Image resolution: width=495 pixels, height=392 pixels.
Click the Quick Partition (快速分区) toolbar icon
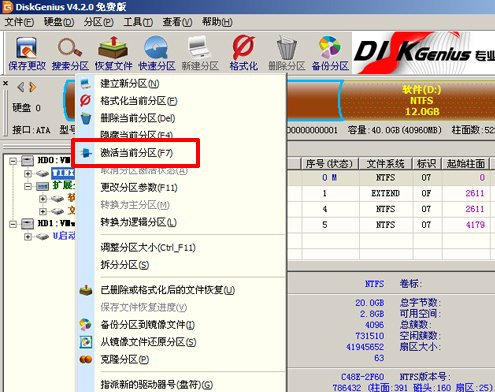tap(157, 54)
